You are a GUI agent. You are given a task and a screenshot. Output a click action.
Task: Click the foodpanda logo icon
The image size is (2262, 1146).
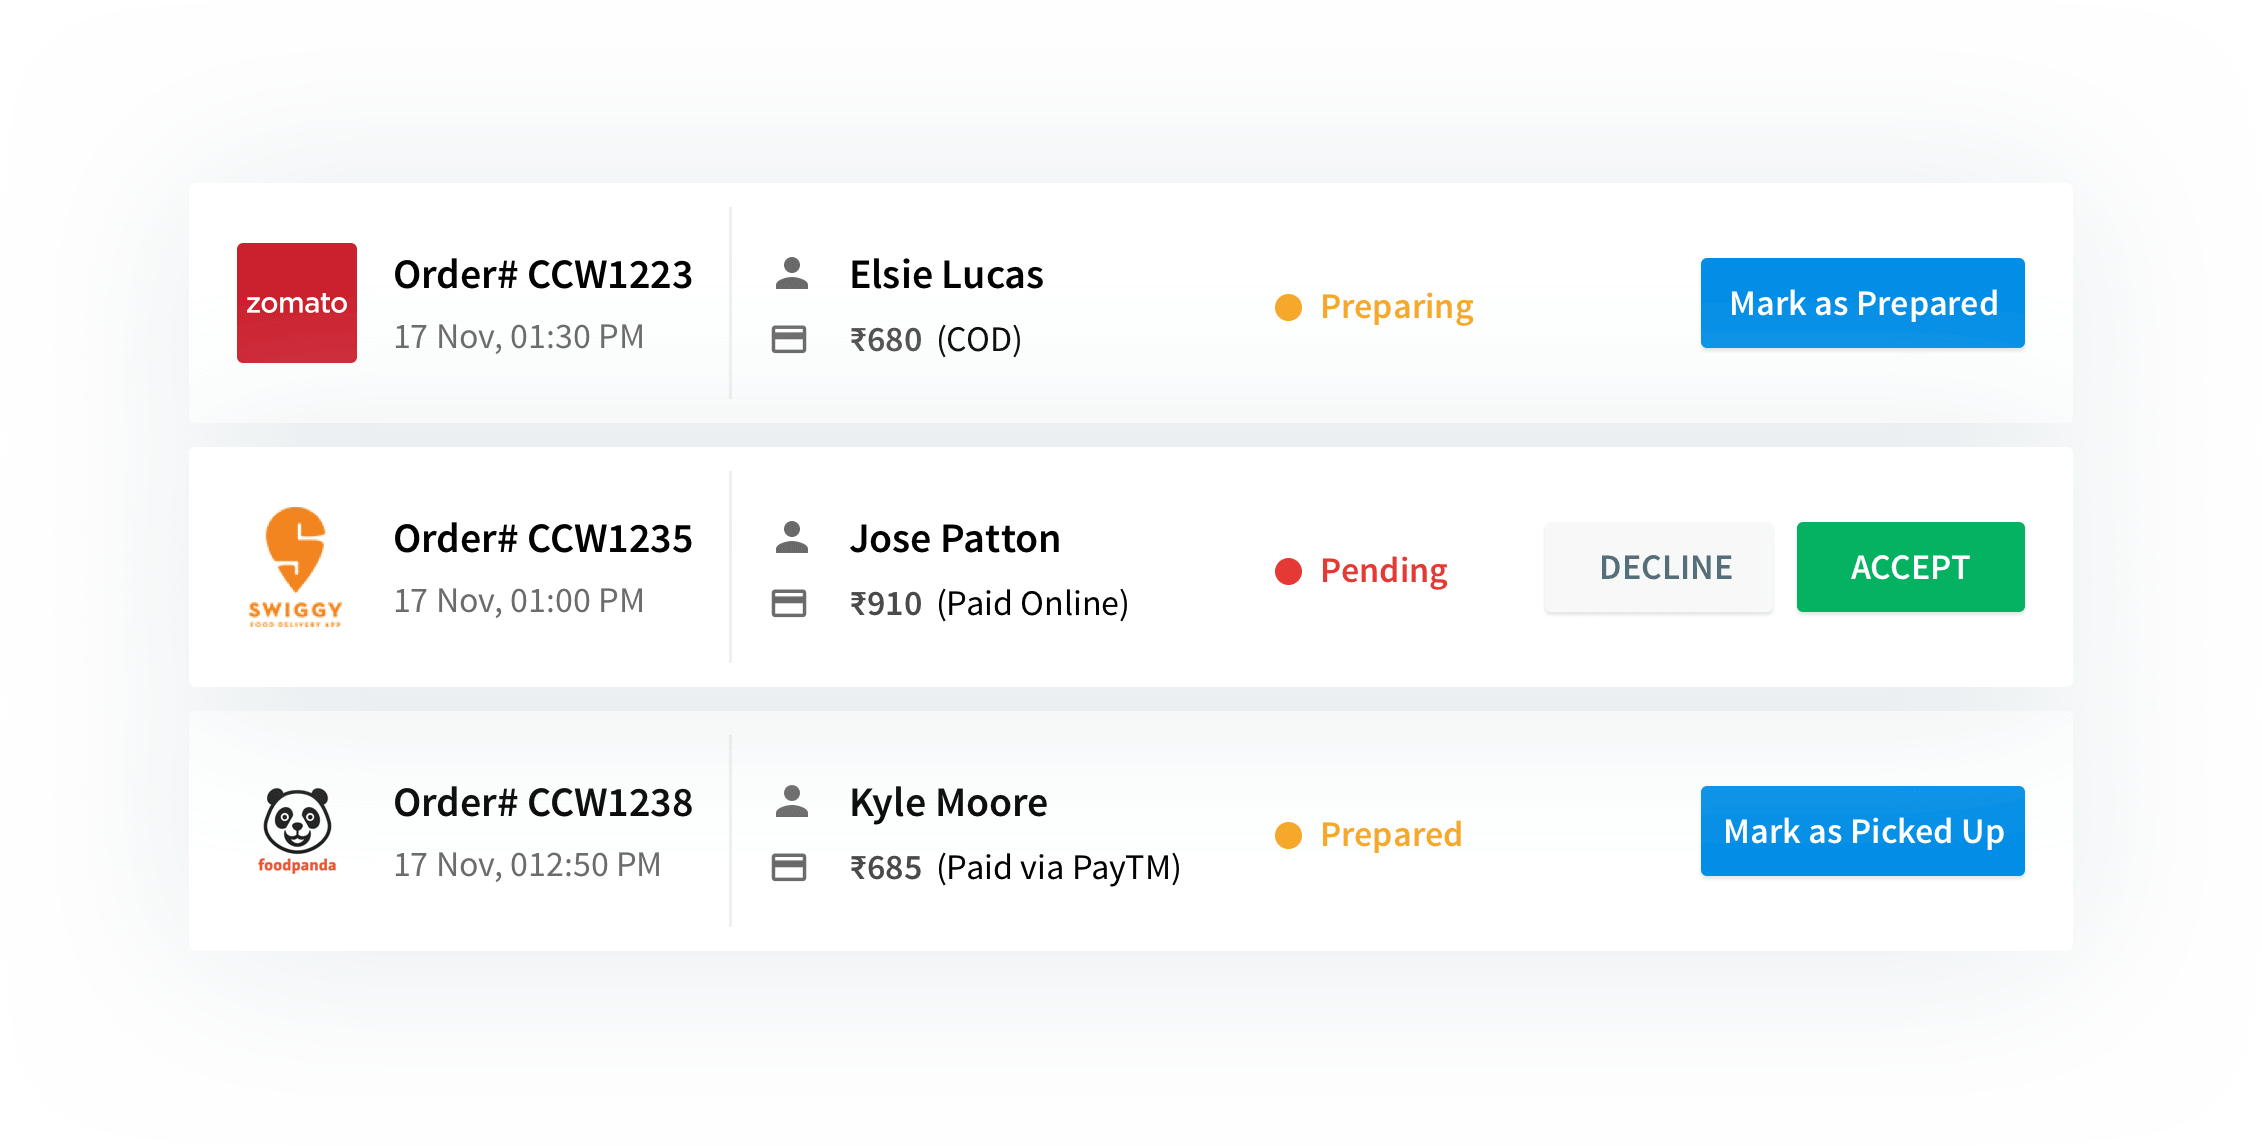[x=297, y=830]
